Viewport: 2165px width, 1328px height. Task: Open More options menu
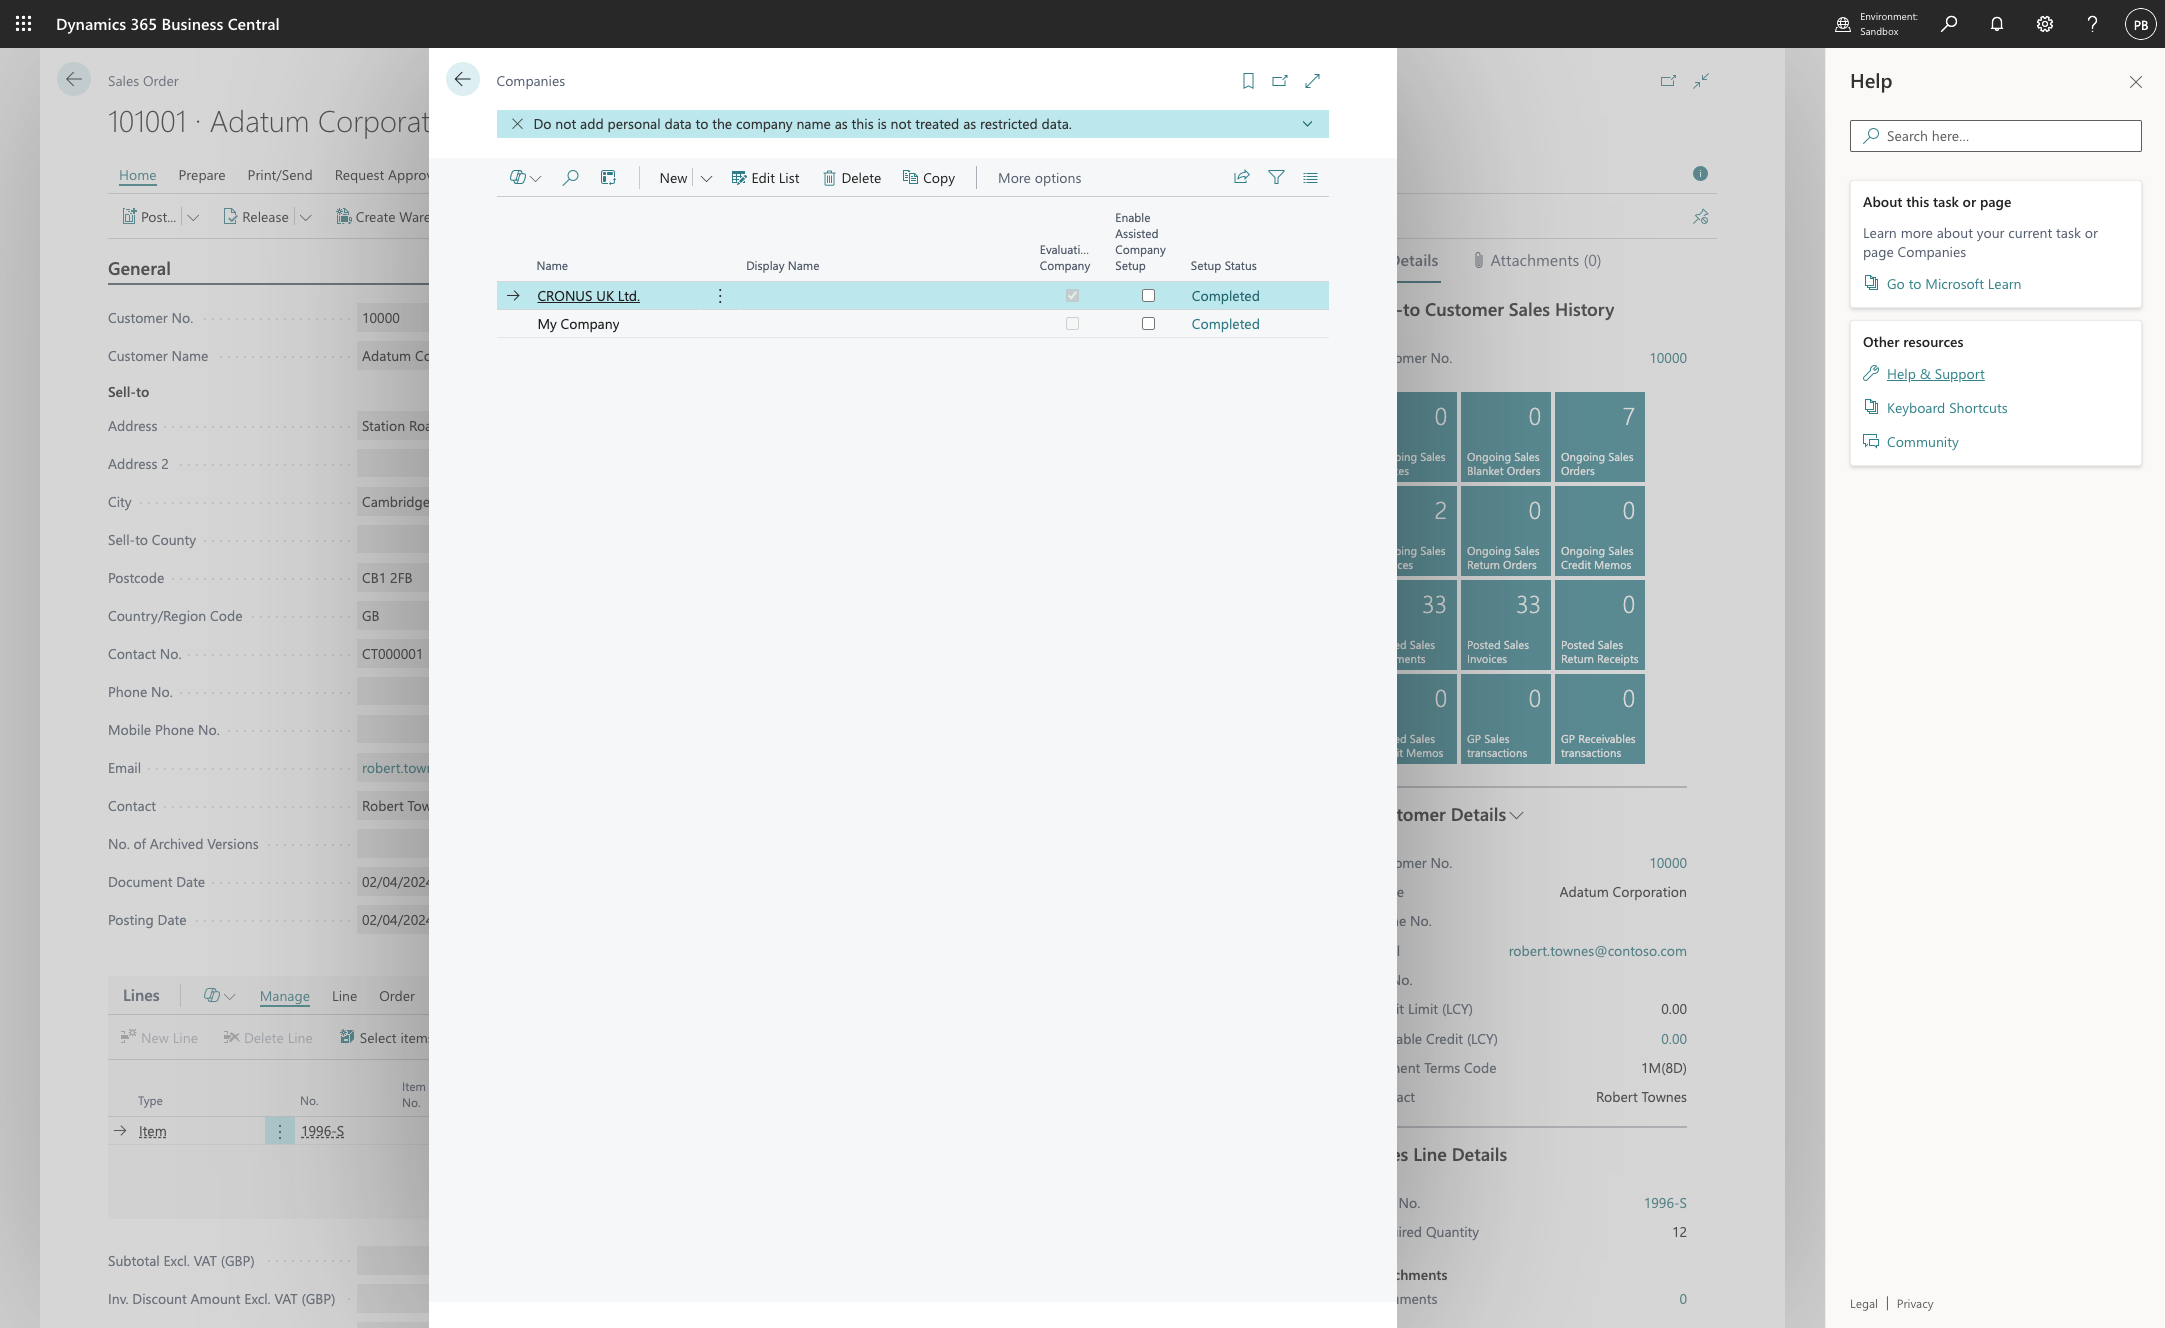(x=1039, y=178)
